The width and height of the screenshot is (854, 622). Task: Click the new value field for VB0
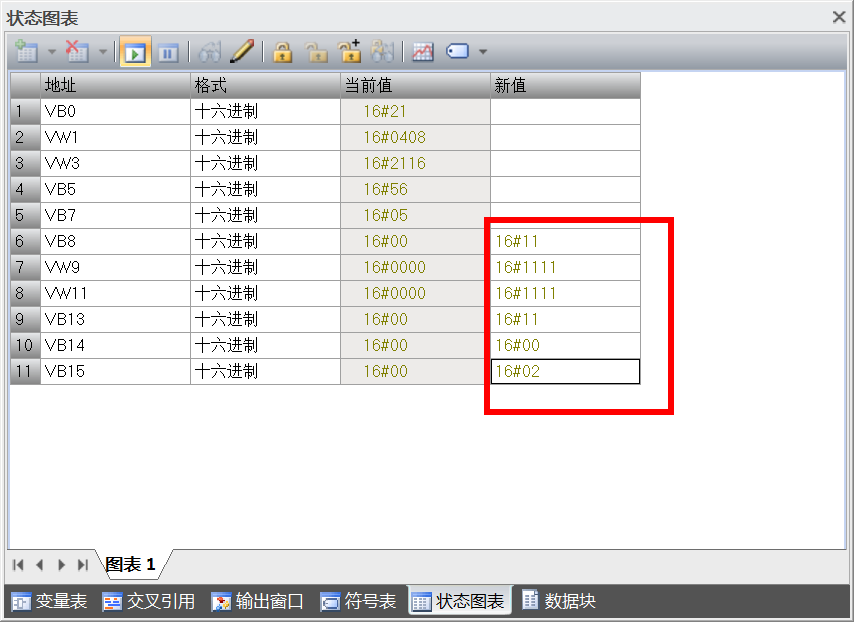tap(565, 112)
